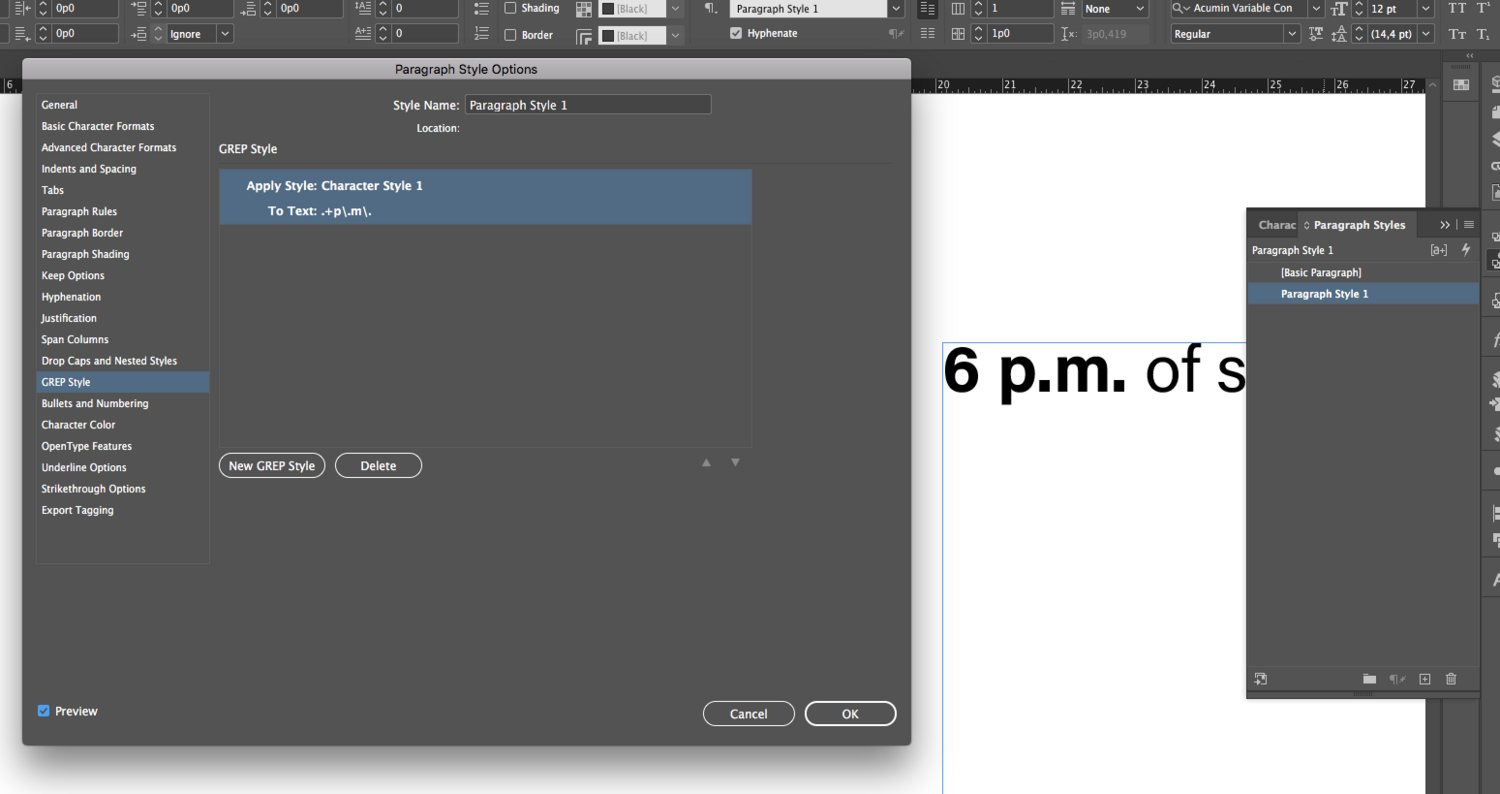The width and height of the screenshot is (1500, 794).
Task: Click the paragraph border corner icon
Action: click(584, 36)
